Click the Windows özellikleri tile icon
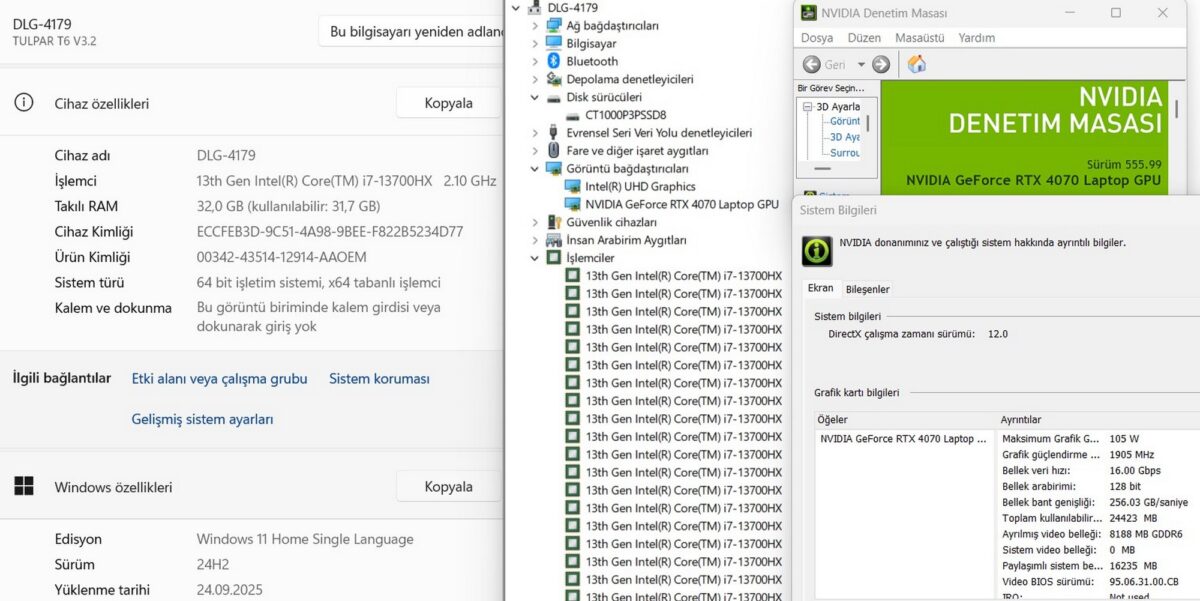1200x601 pixels. pos(24,486)
